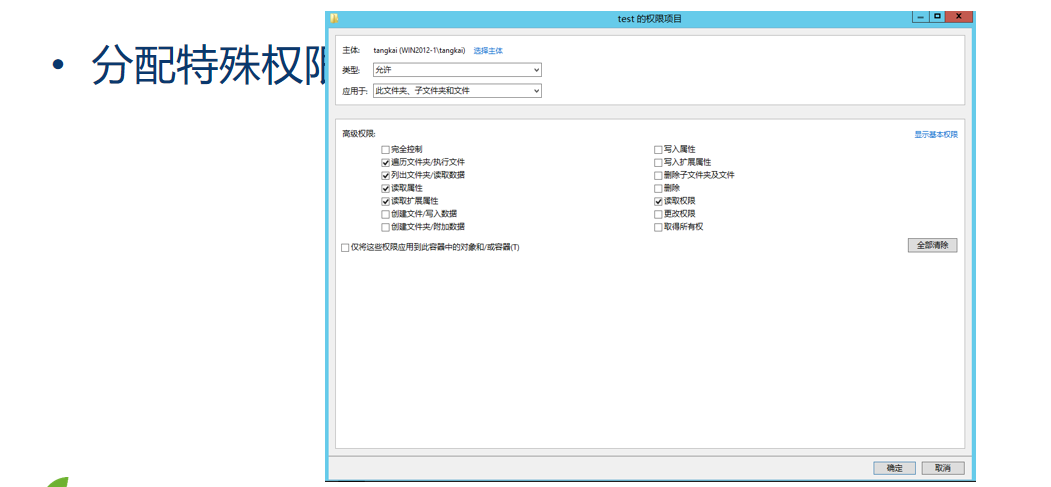The height and width of the screenshot is (487, 1051).
Task: Check the 完全控制 checkbox
Action: pos(385,149)
